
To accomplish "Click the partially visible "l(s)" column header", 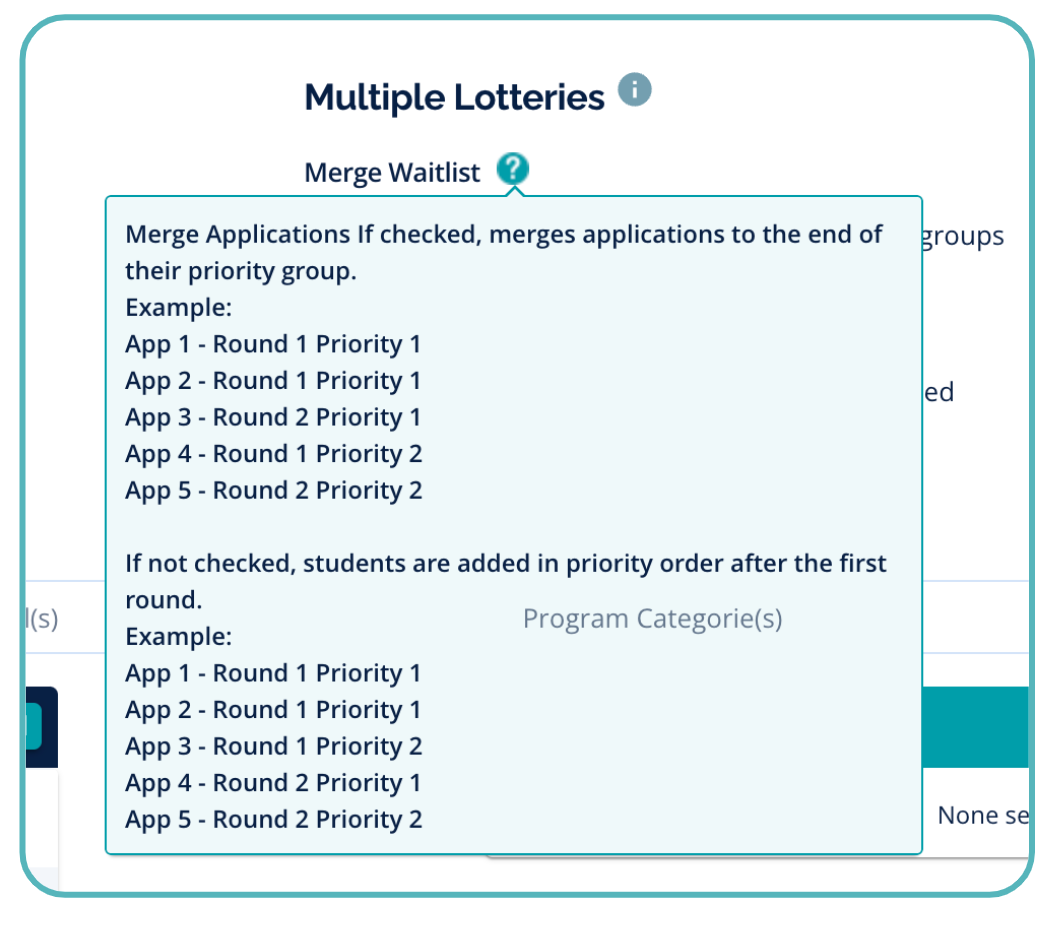I will (x=41, y=619).
